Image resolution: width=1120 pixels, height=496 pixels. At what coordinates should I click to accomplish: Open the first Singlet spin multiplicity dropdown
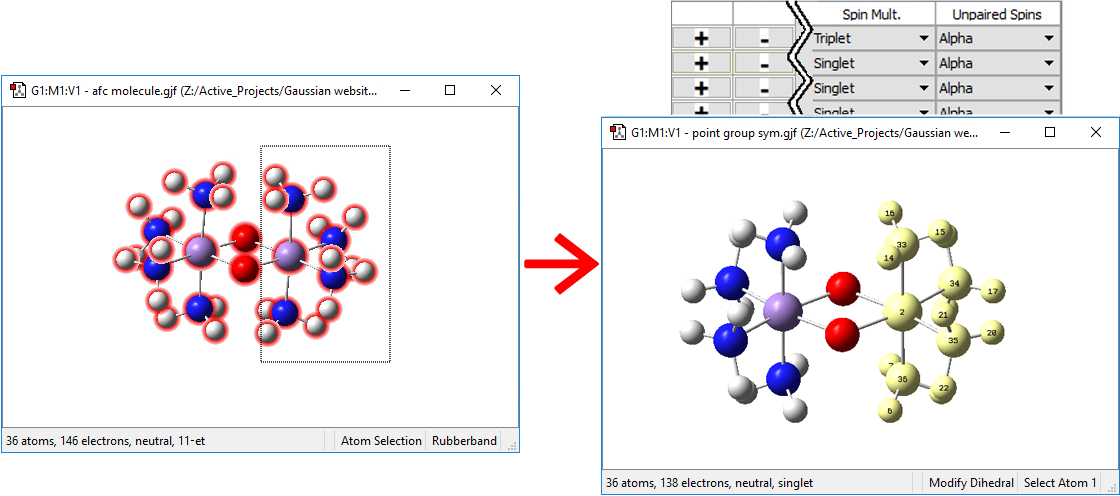point(924,63)
